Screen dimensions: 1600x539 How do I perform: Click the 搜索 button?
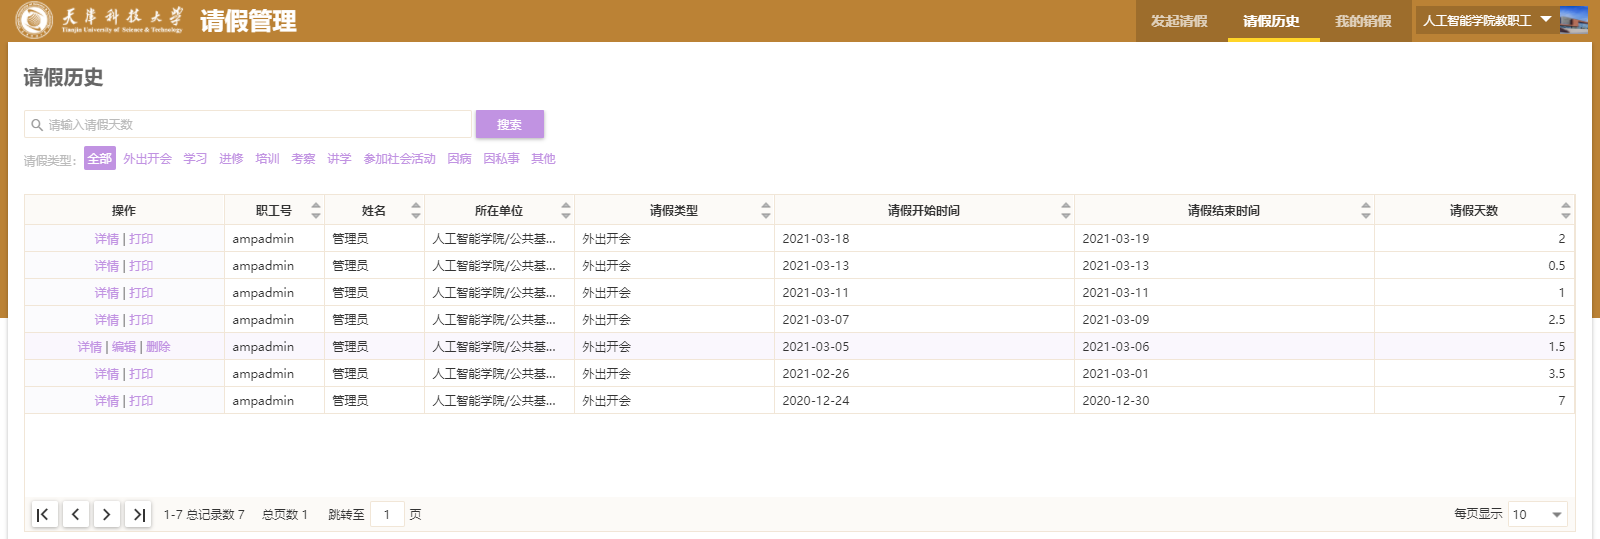point(509,124)
